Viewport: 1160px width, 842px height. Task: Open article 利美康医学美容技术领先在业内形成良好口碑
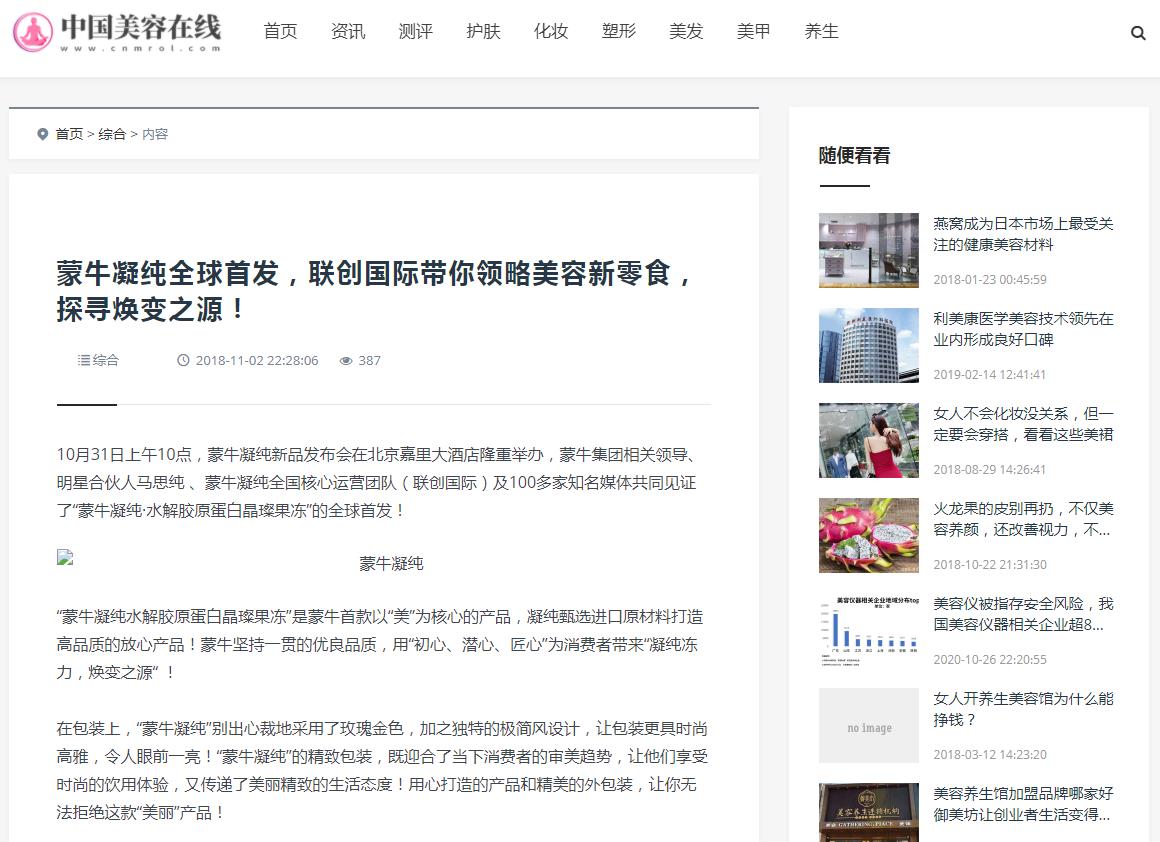(x=1023, y=329)
